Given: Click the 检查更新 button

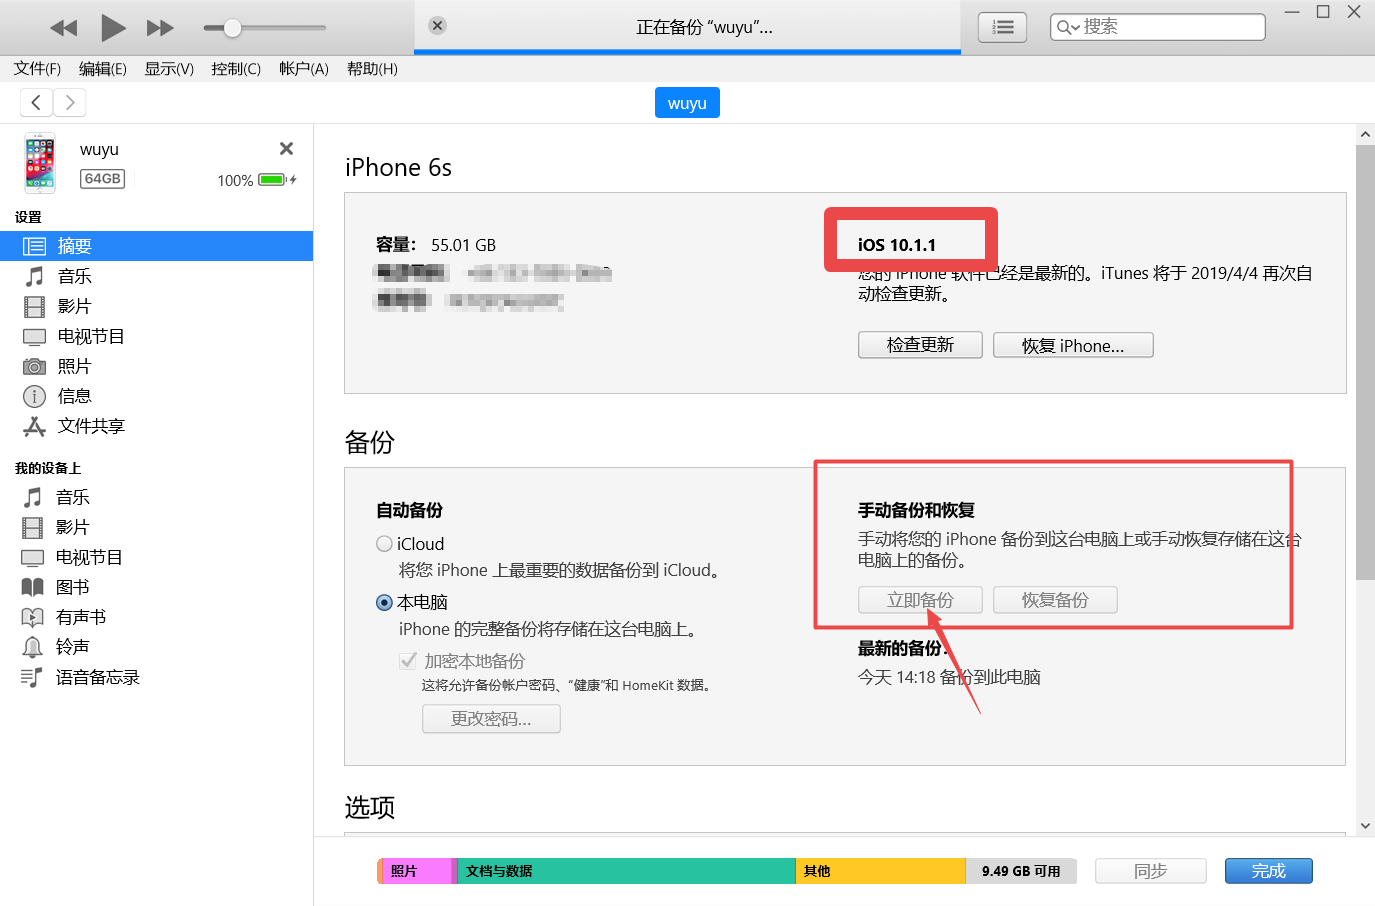Looking at the screenshot, I should click(920, 345).
